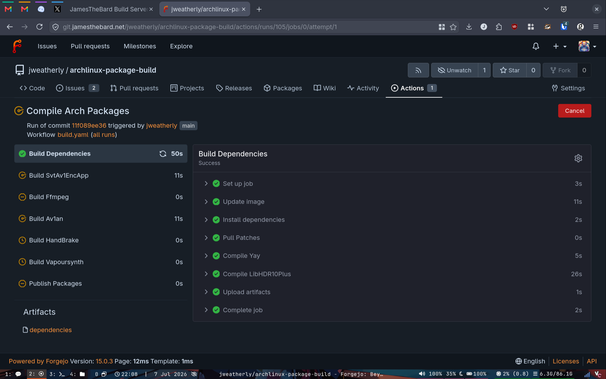
Task: Open repository Settings
Action: [568, 88]
